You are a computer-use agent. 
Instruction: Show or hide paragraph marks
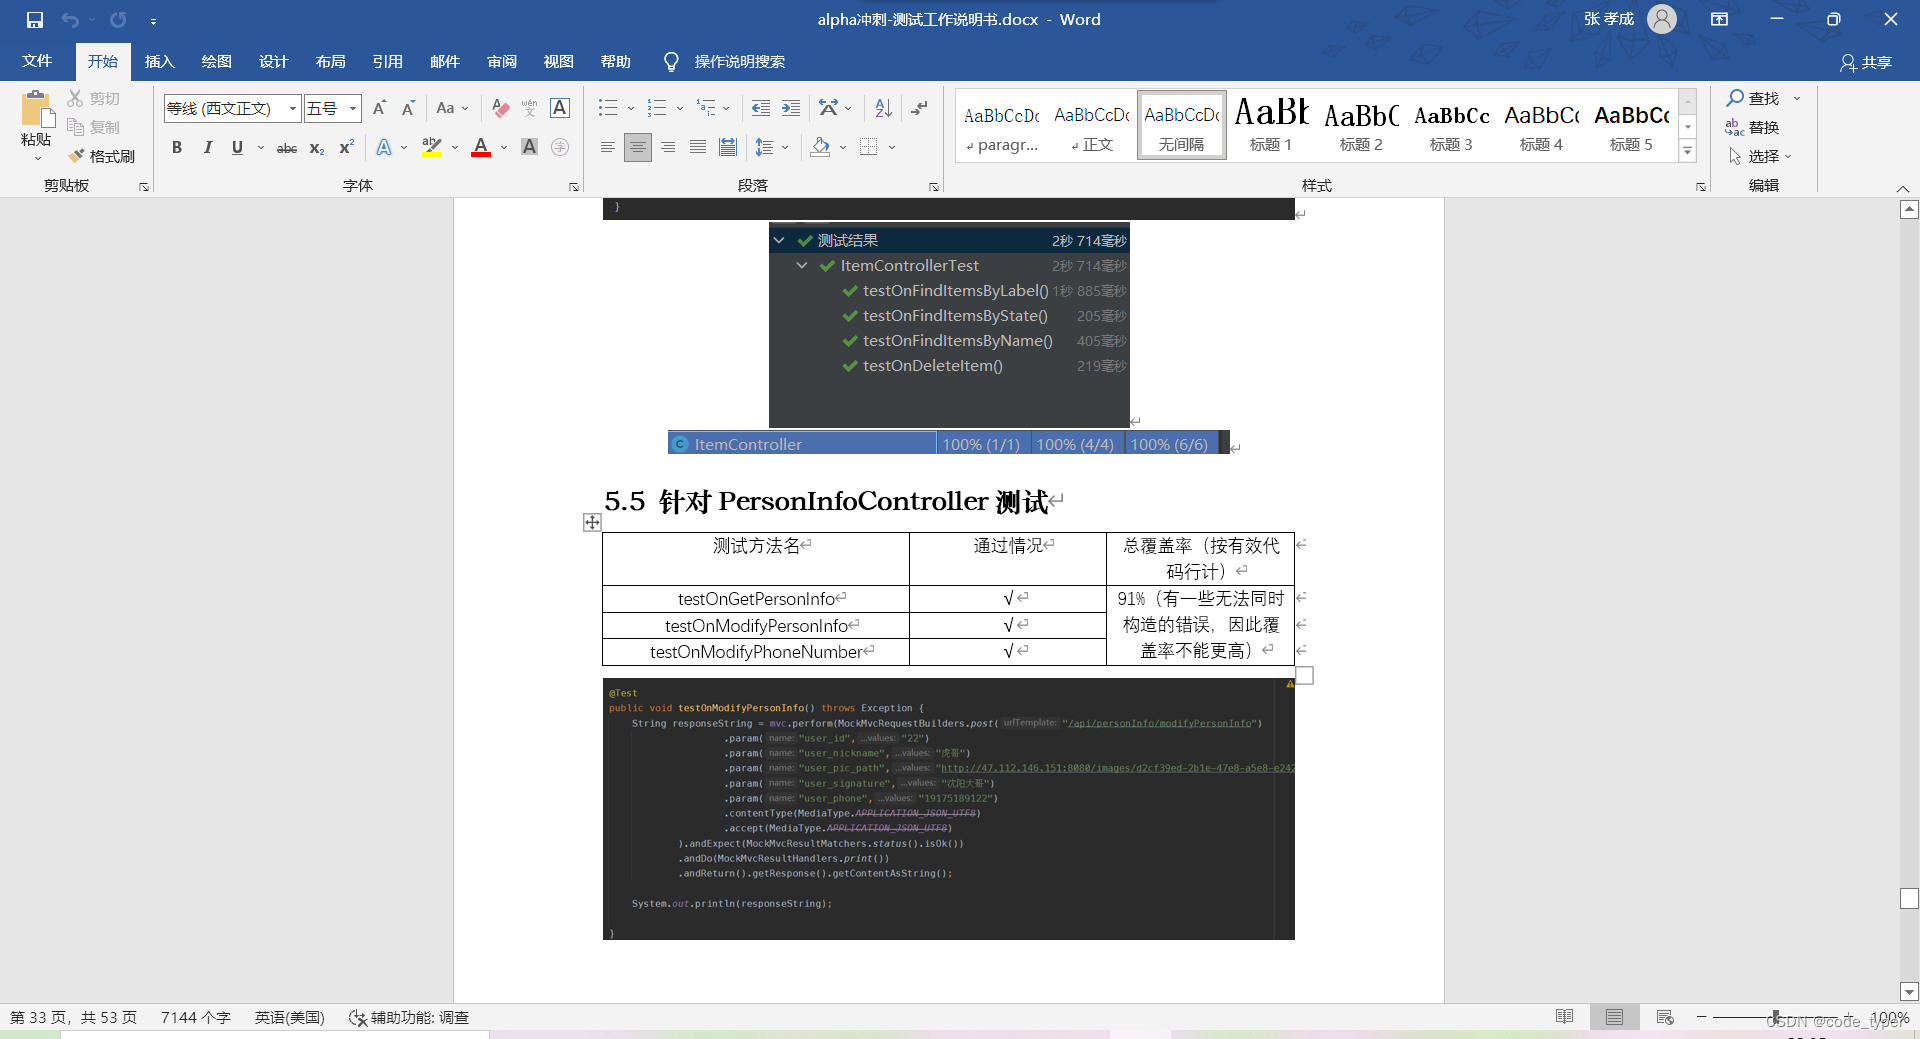pyautogui.click(x=920, y=108)
